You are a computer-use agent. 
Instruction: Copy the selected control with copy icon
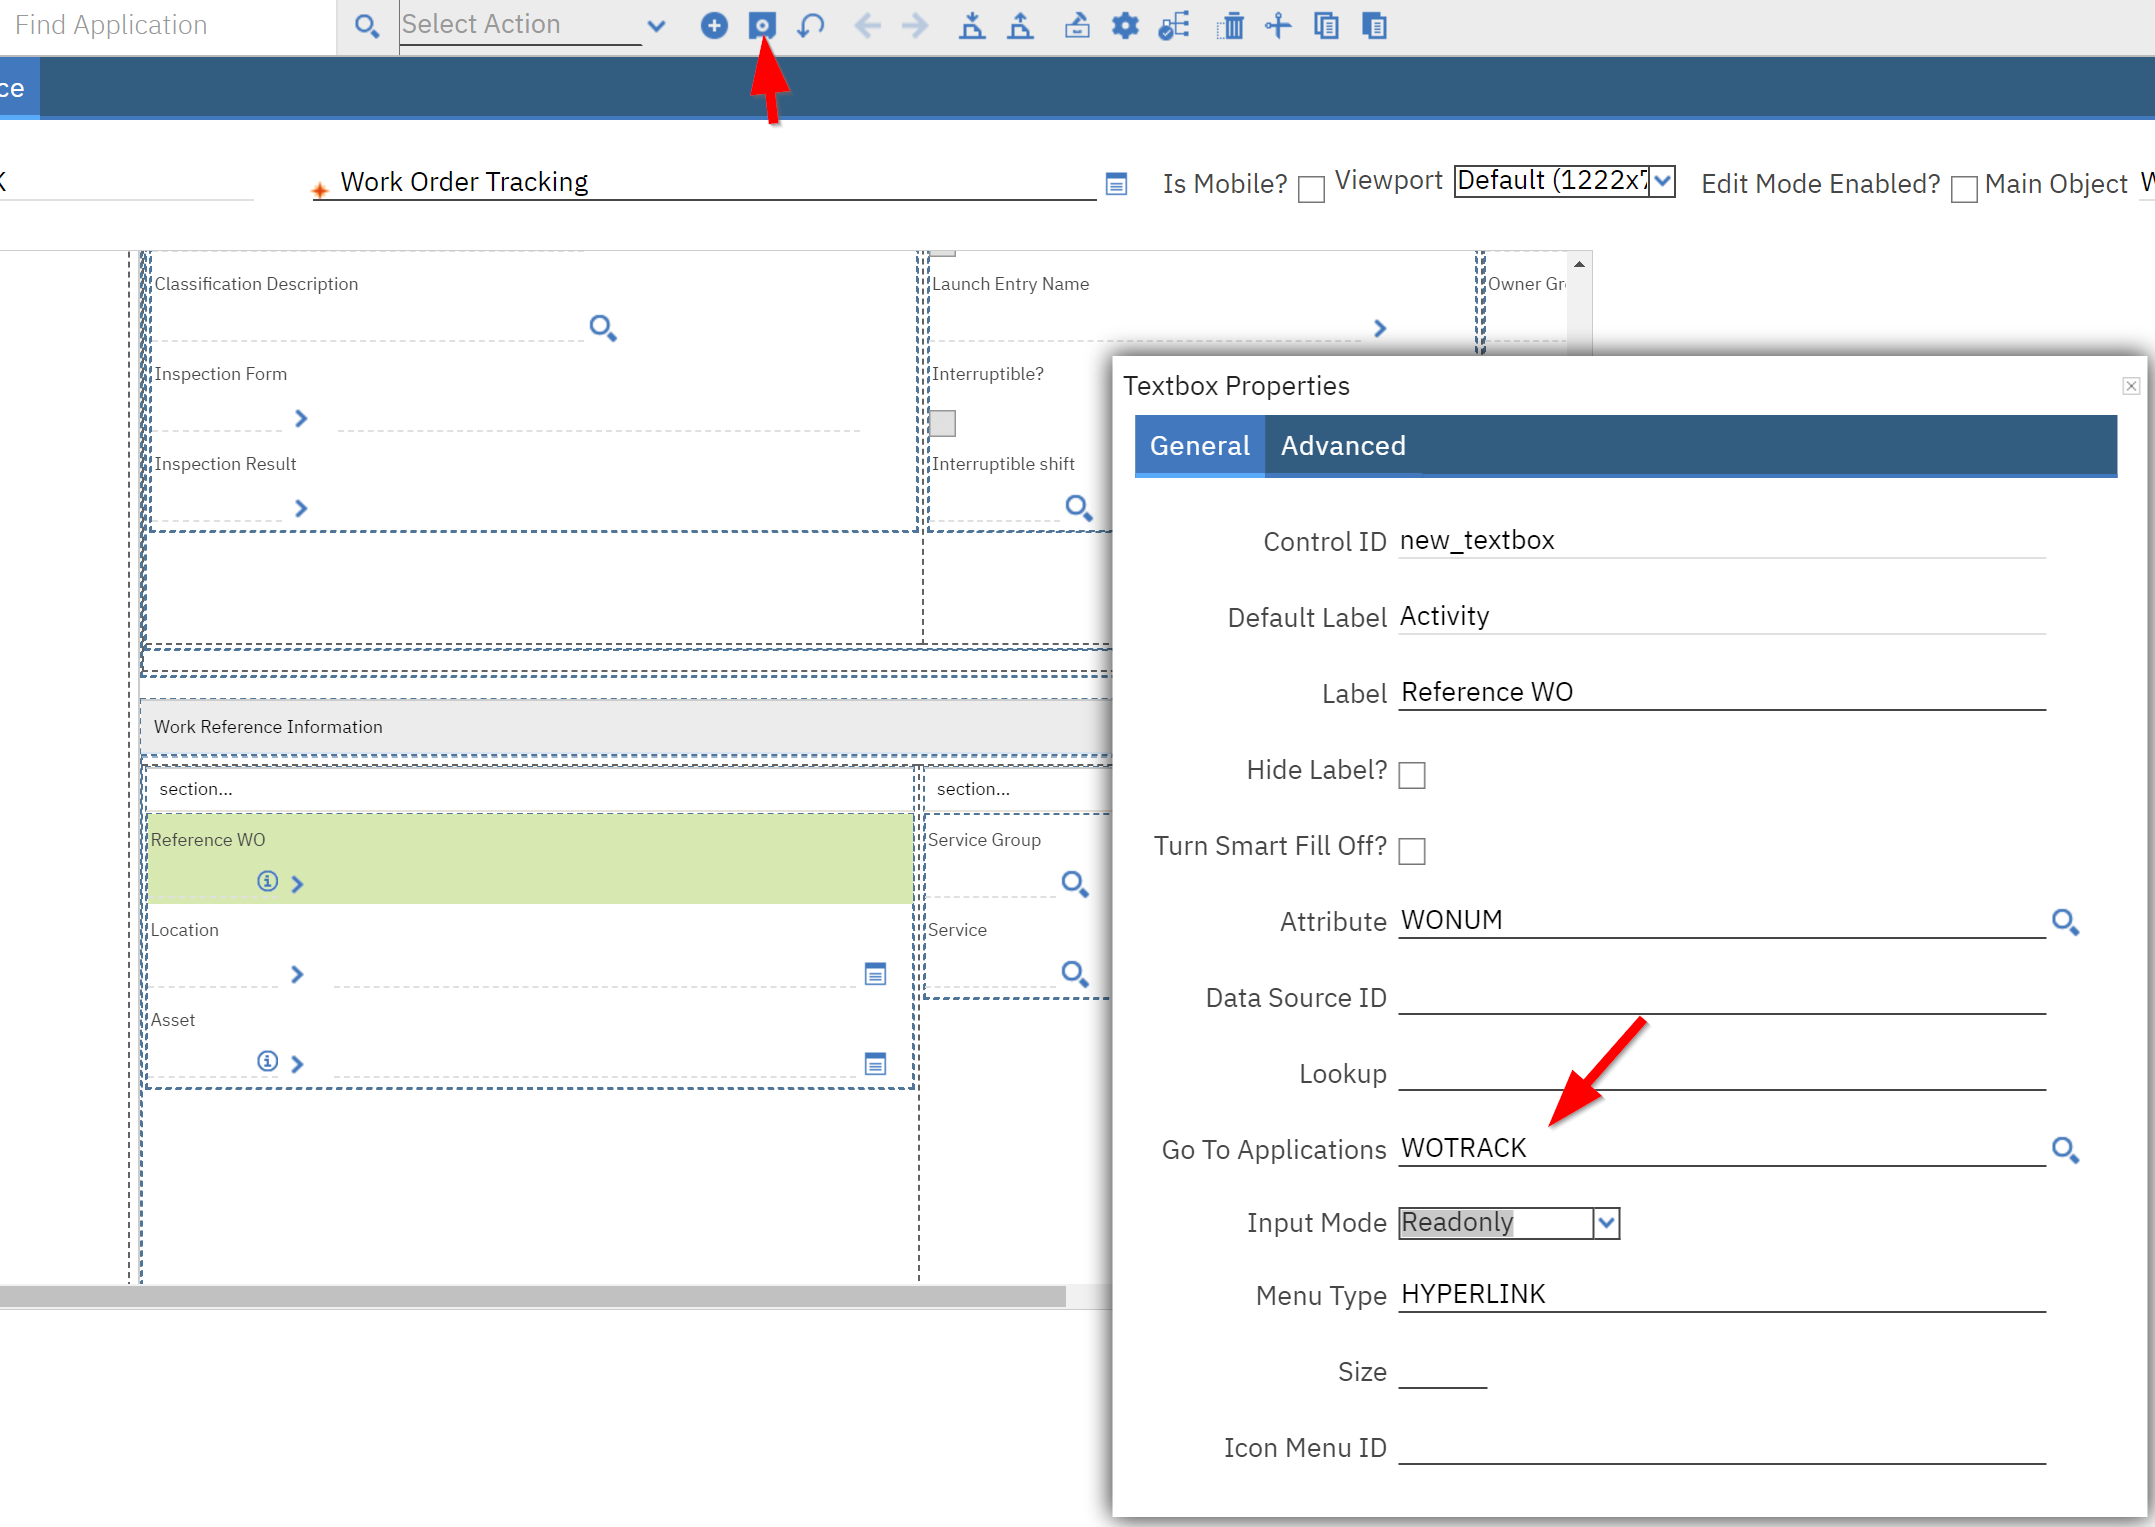coord(1327,25)
